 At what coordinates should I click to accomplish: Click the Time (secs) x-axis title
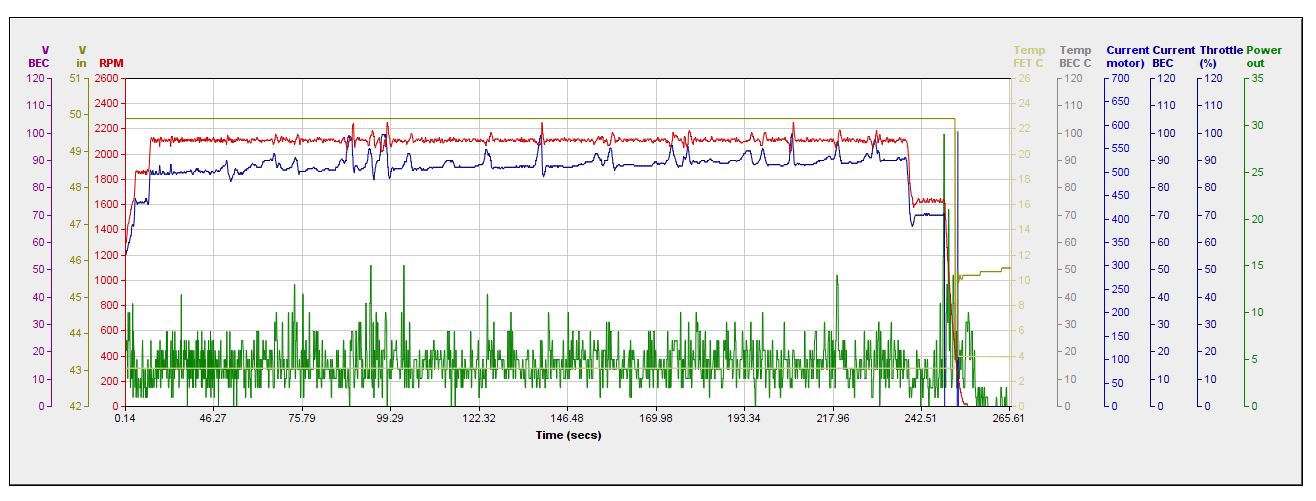pyautogui.click(x=567, y=435)
